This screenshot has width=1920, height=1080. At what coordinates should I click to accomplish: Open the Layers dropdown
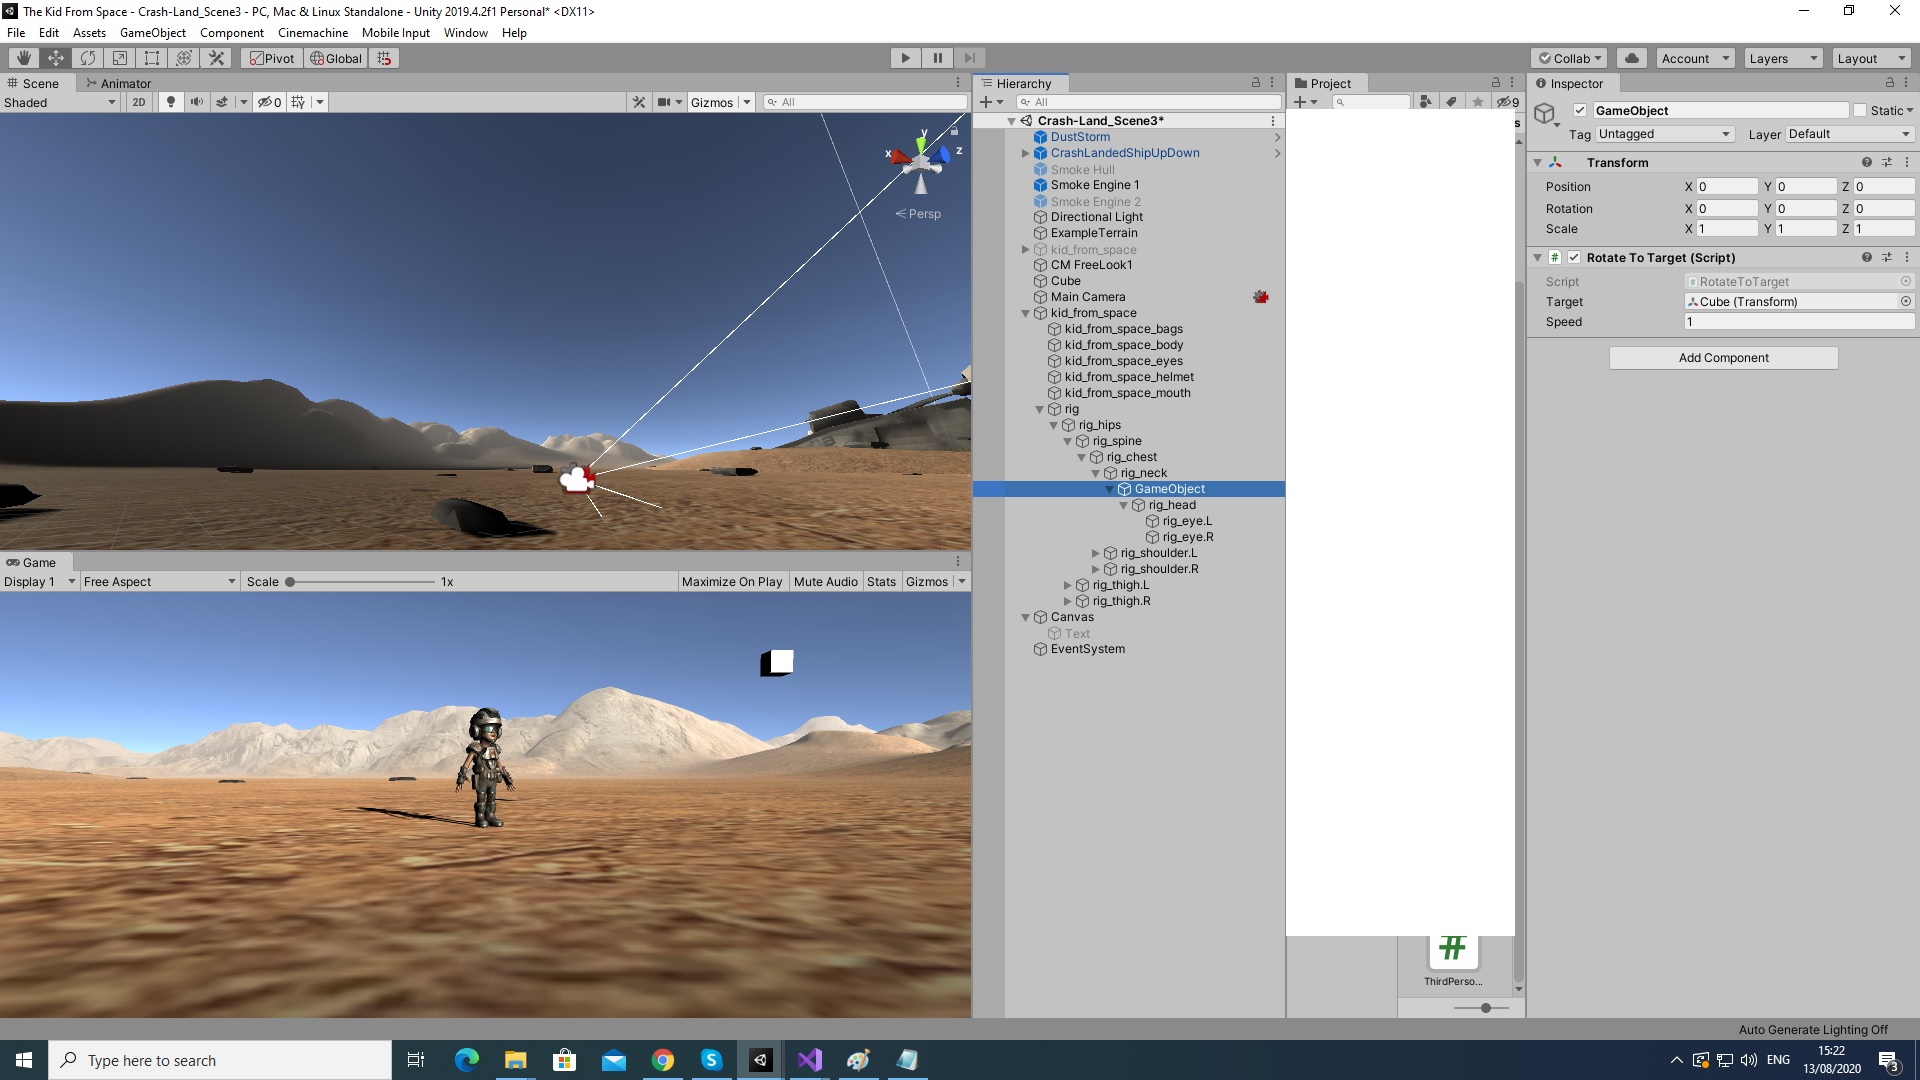[1781, 57]
